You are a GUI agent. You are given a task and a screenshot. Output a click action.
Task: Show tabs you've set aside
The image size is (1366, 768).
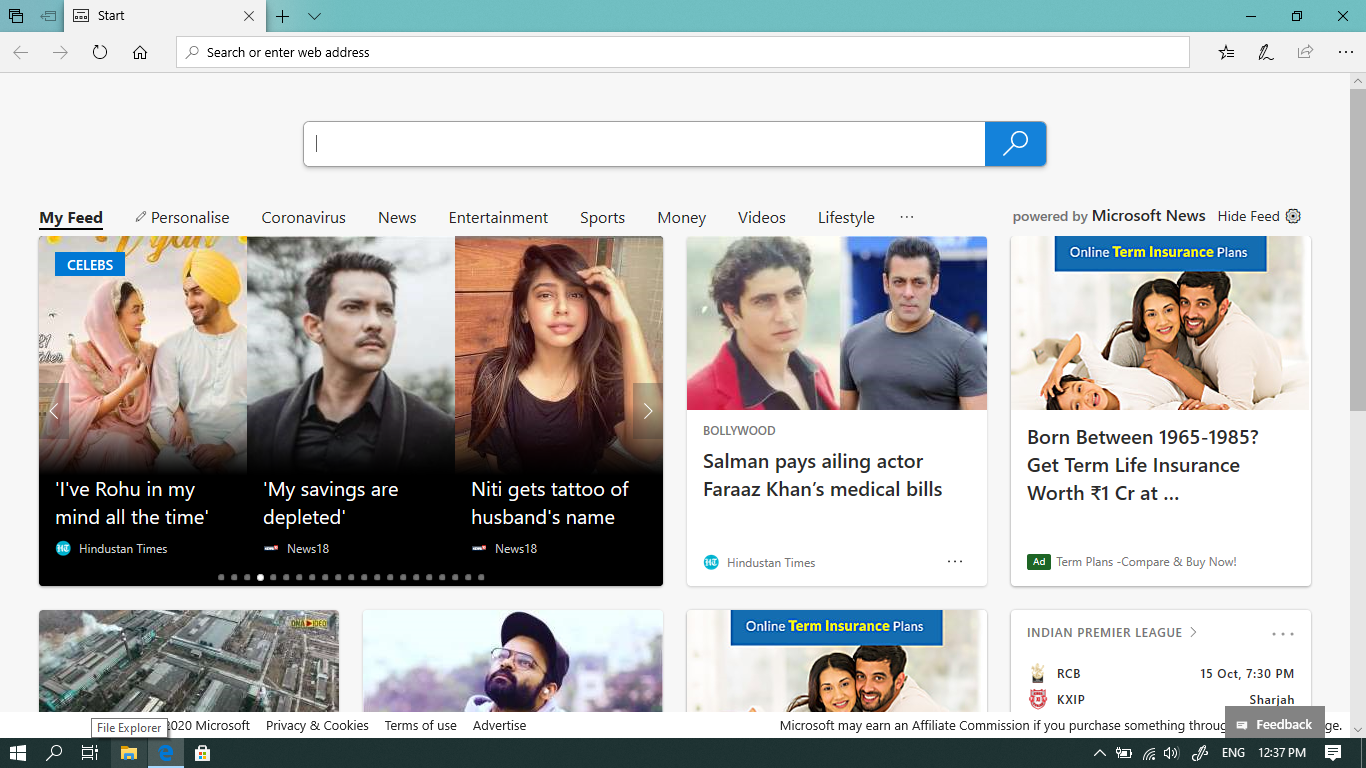click(x=16, y=16)
